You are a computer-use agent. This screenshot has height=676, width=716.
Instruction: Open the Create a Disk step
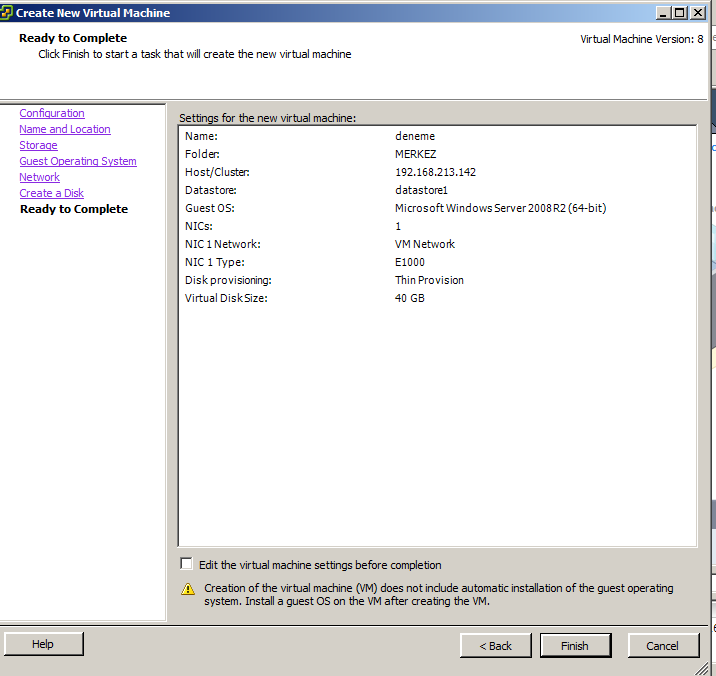coord(51,194)
